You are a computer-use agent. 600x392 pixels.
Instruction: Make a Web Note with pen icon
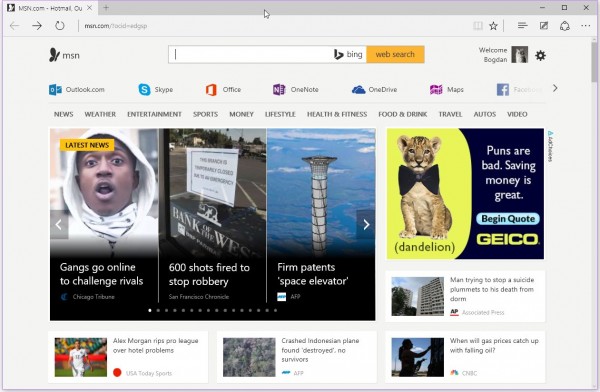click(544, 26)
